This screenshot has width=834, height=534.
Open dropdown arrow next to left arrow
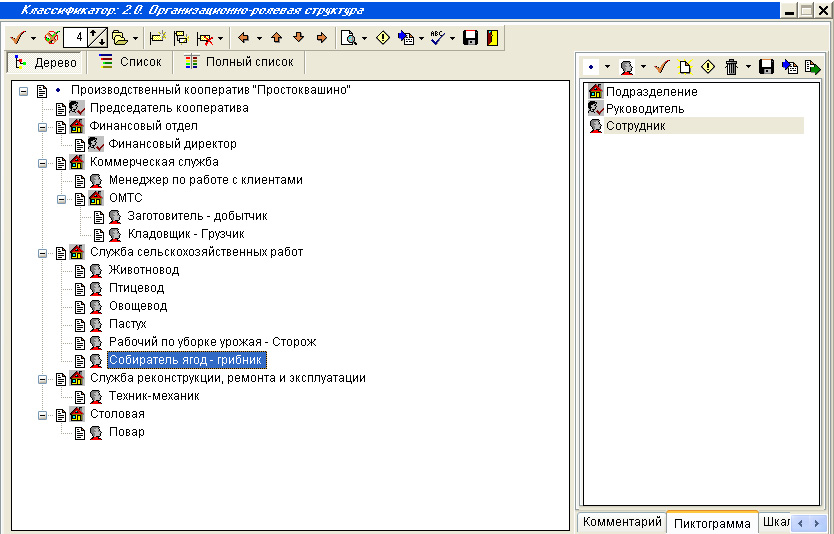[259, 38]
